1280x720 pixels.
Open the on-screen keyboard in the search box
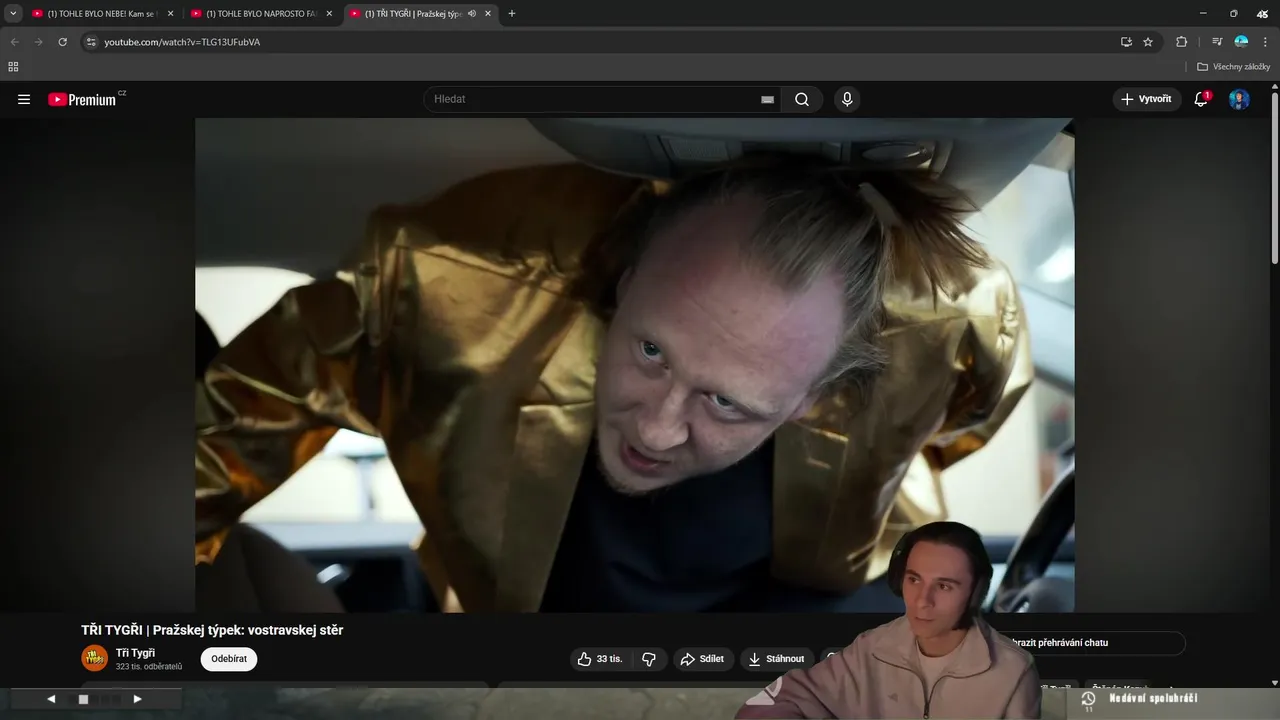coord(767,99)
